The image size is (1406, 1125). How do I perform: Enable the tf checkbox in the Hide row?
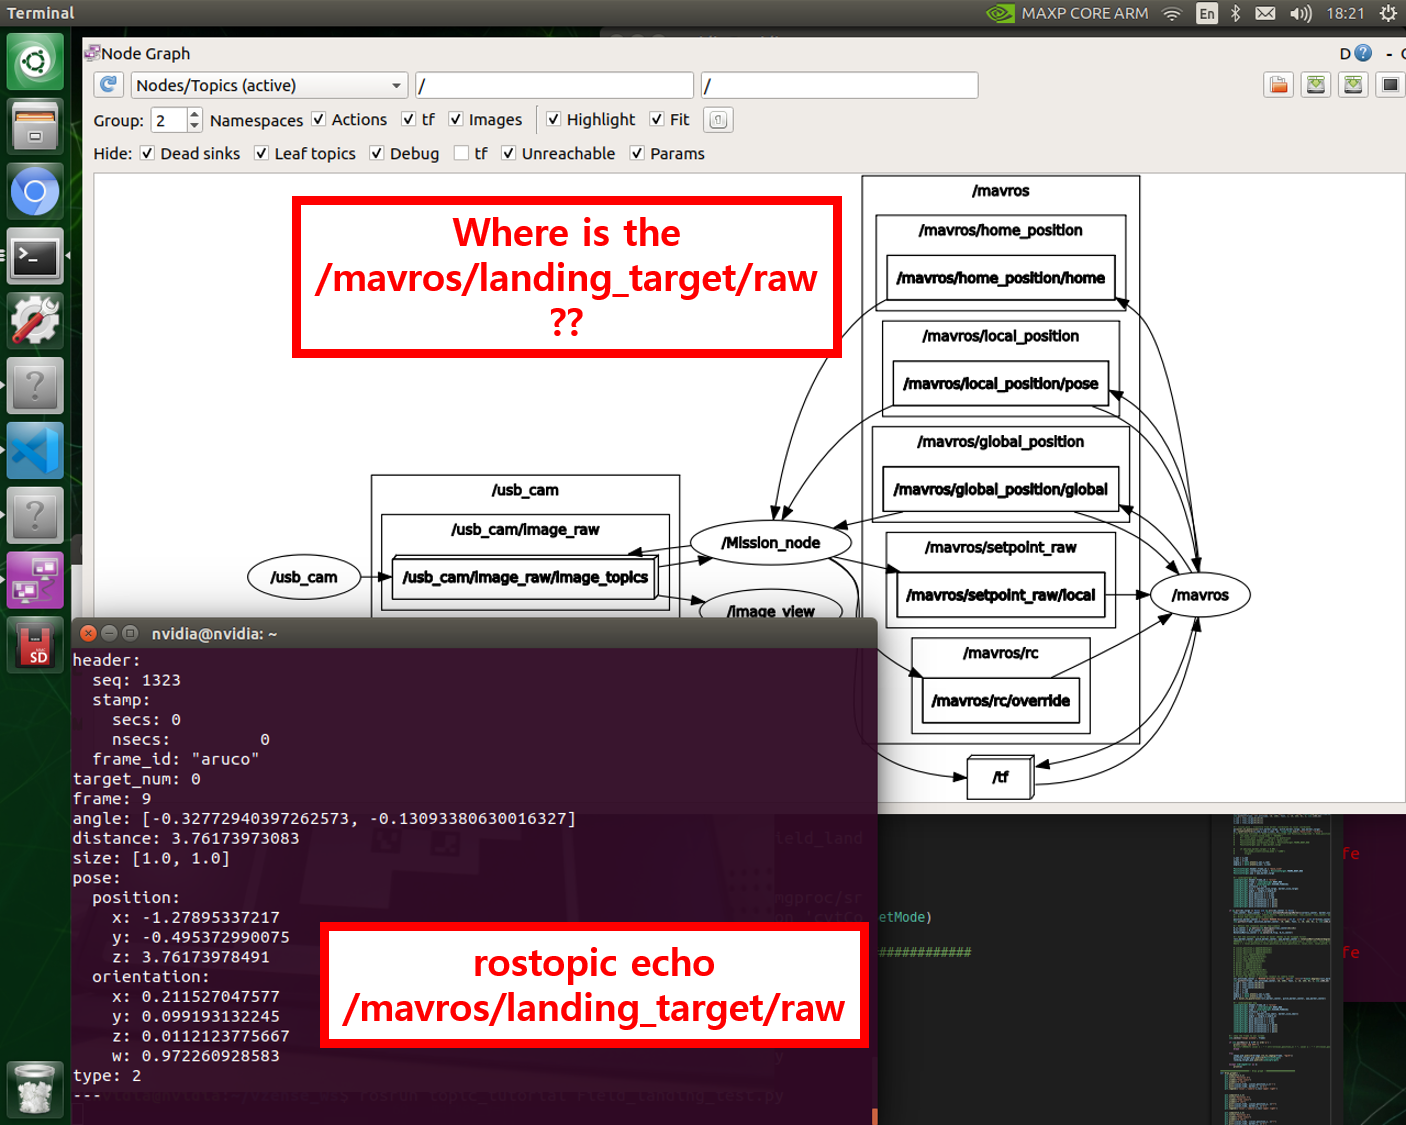tap(462, 153)
